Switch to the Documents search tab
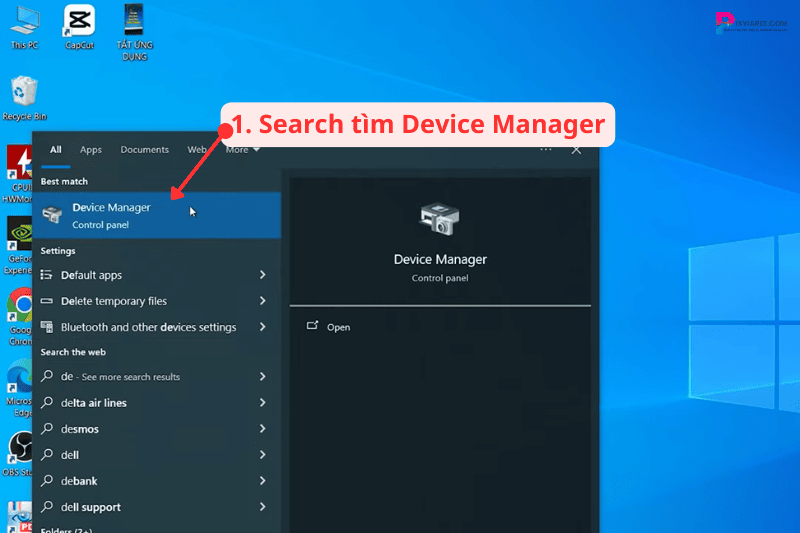This screenshot has height=533, width=800. tap(144, 150)
